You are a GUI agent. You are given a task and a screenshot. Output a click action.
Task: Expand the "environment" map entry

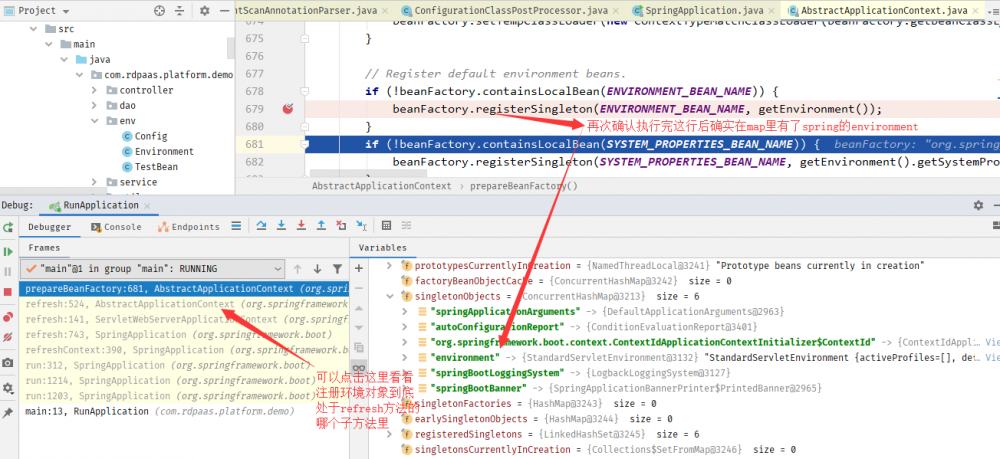pos(404,358)
